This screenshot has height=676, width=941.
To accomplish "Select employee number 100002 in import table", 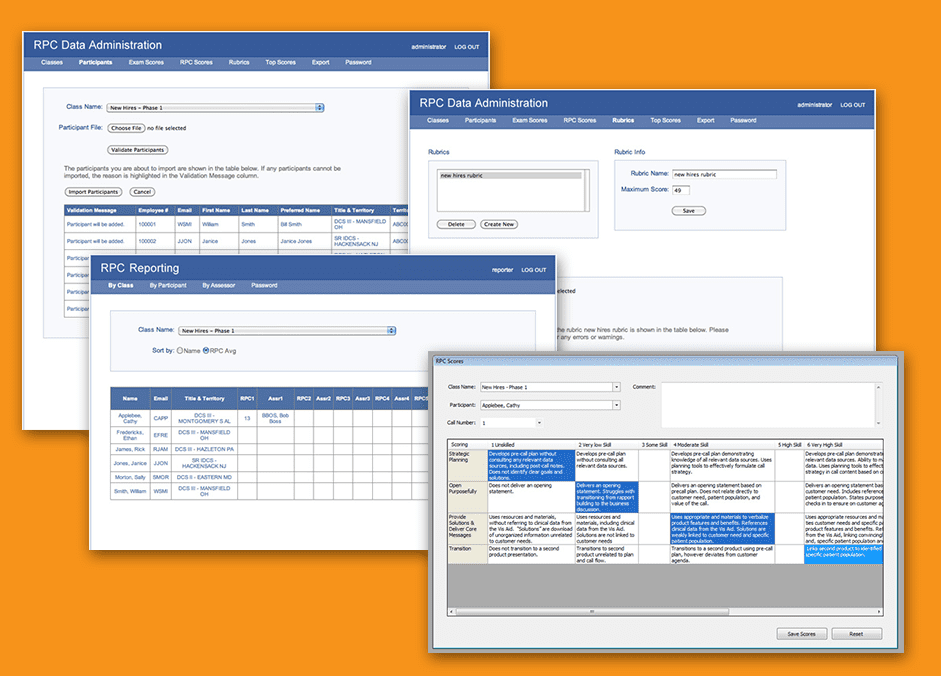I will (147, 241).
